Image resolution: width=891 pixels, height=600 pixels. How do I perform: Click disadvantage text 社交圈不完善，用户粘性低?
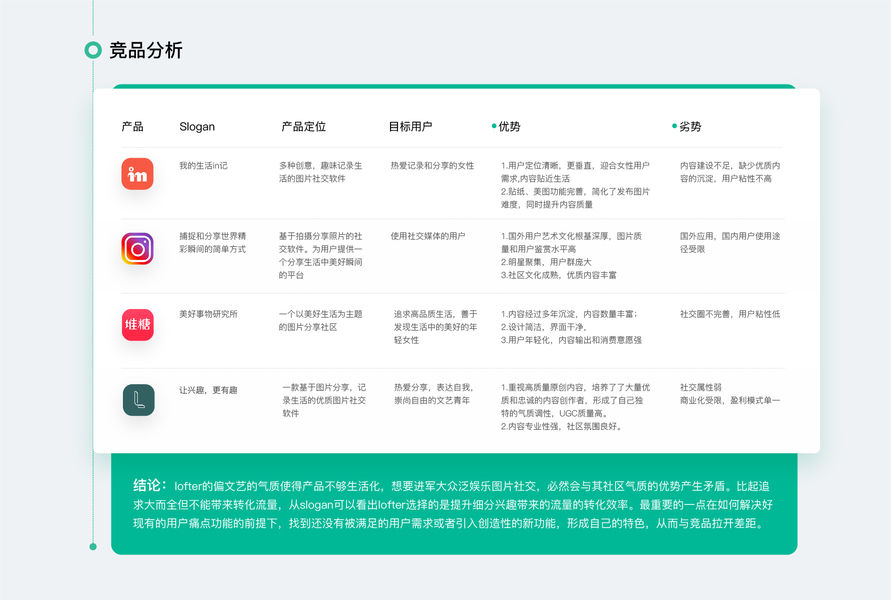[730, 314]
